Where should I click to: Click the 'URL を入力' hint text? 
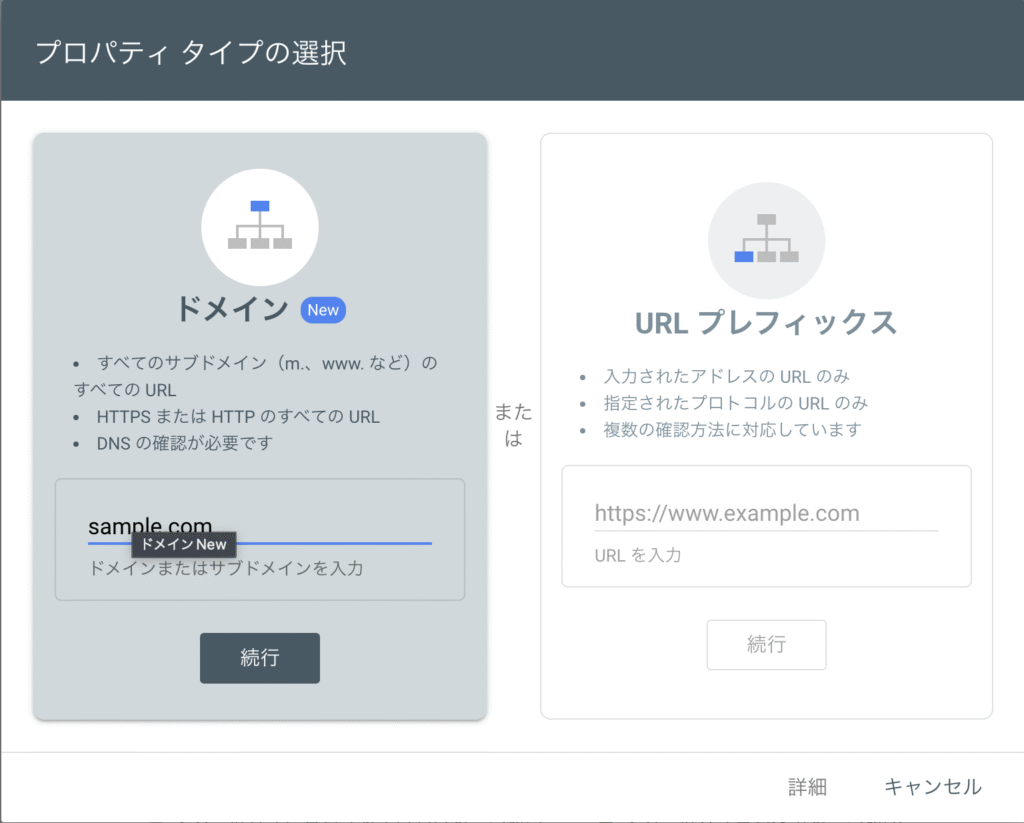(x=637, y=555)
